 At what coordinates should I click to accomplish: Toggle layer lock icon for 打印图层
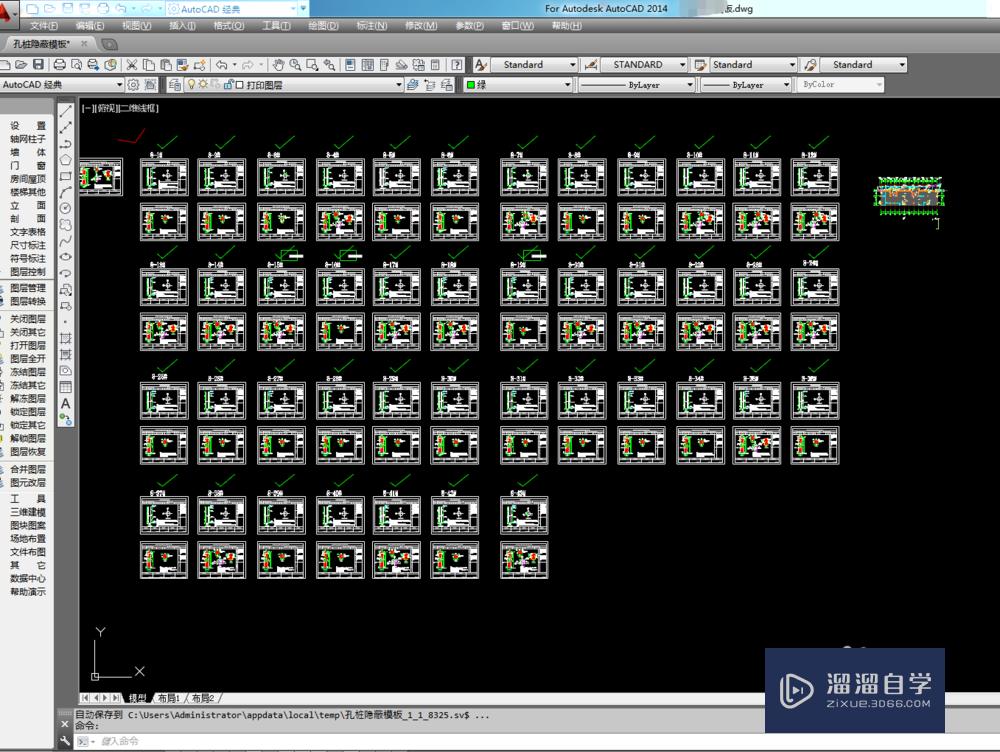point(228,84)
